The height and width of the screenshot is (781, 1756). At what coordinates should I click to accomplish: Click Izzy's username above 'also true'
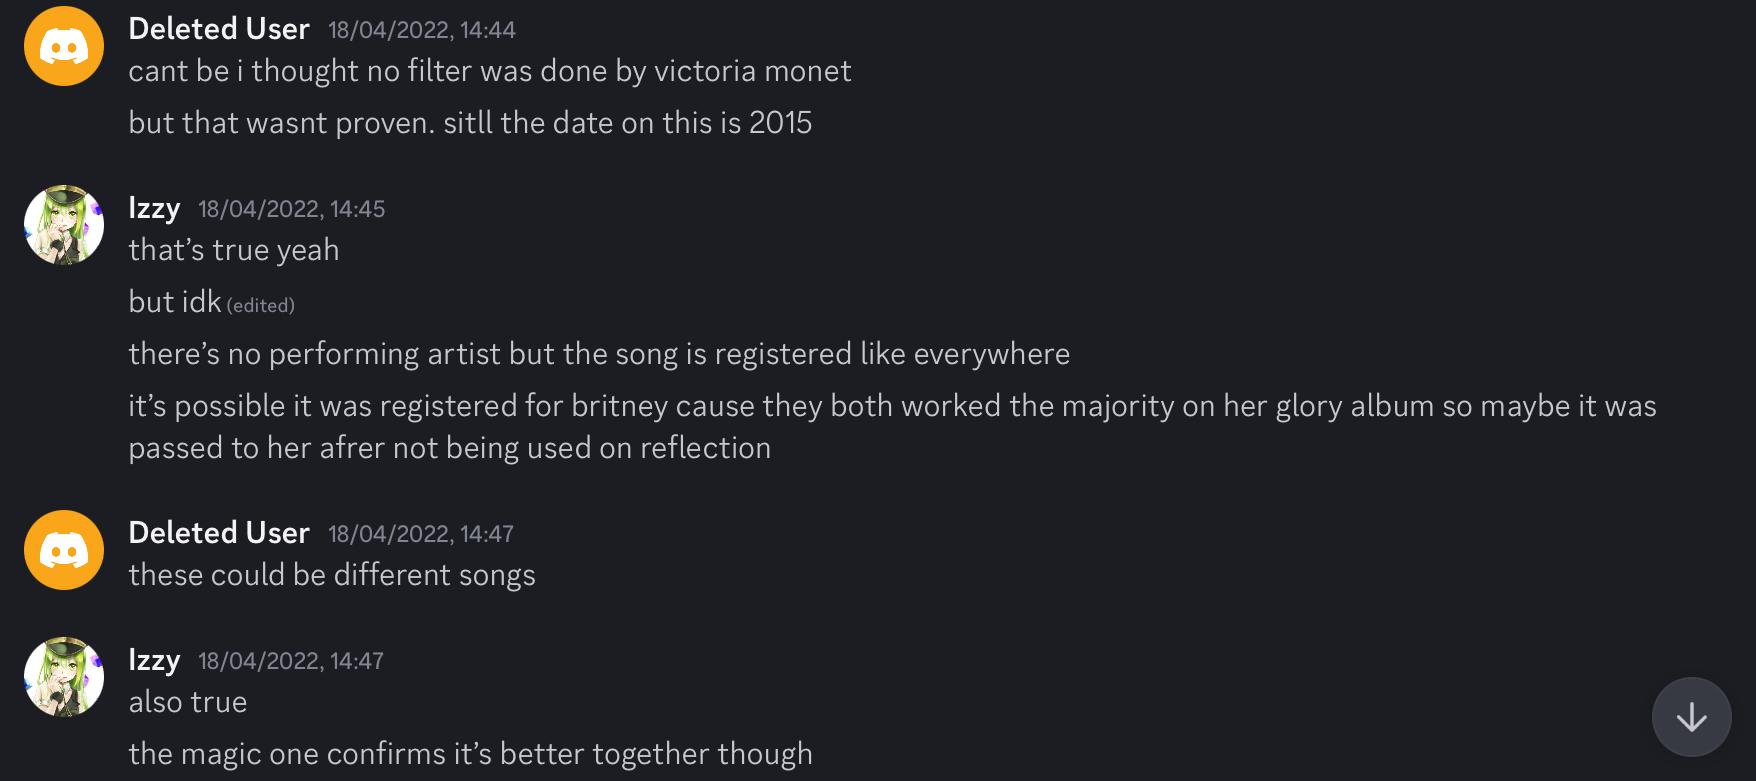pos(154,660)
